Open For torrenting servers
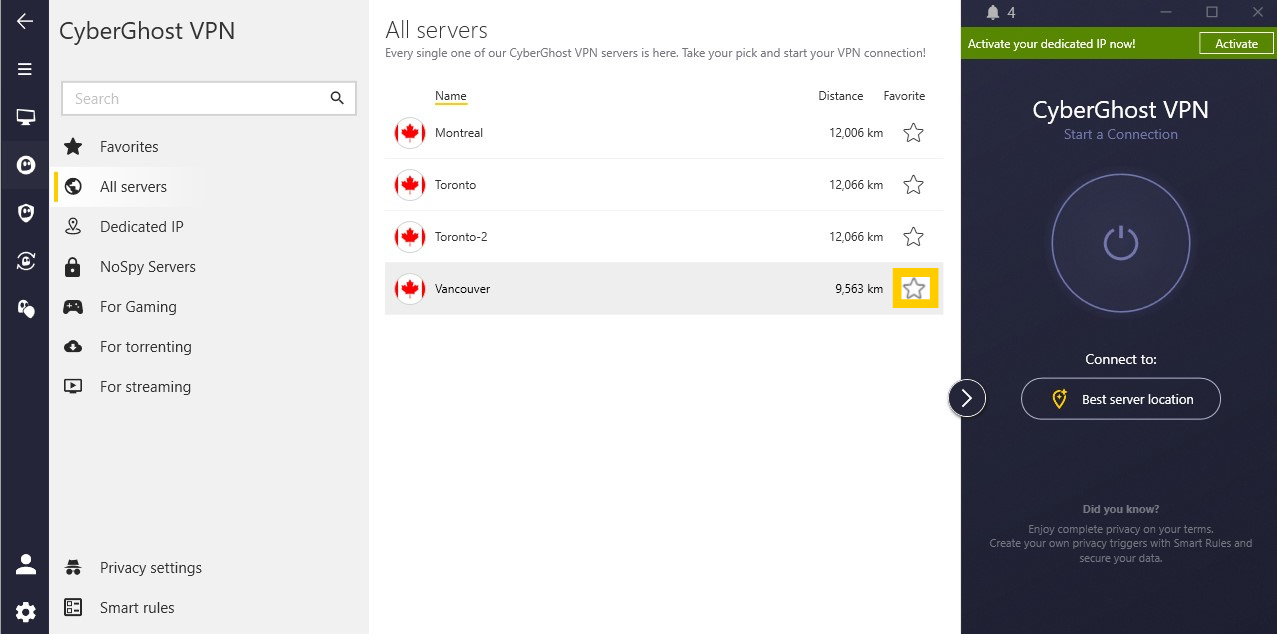1277x634 pixels. pyautogui.click(x=145, y=347)
